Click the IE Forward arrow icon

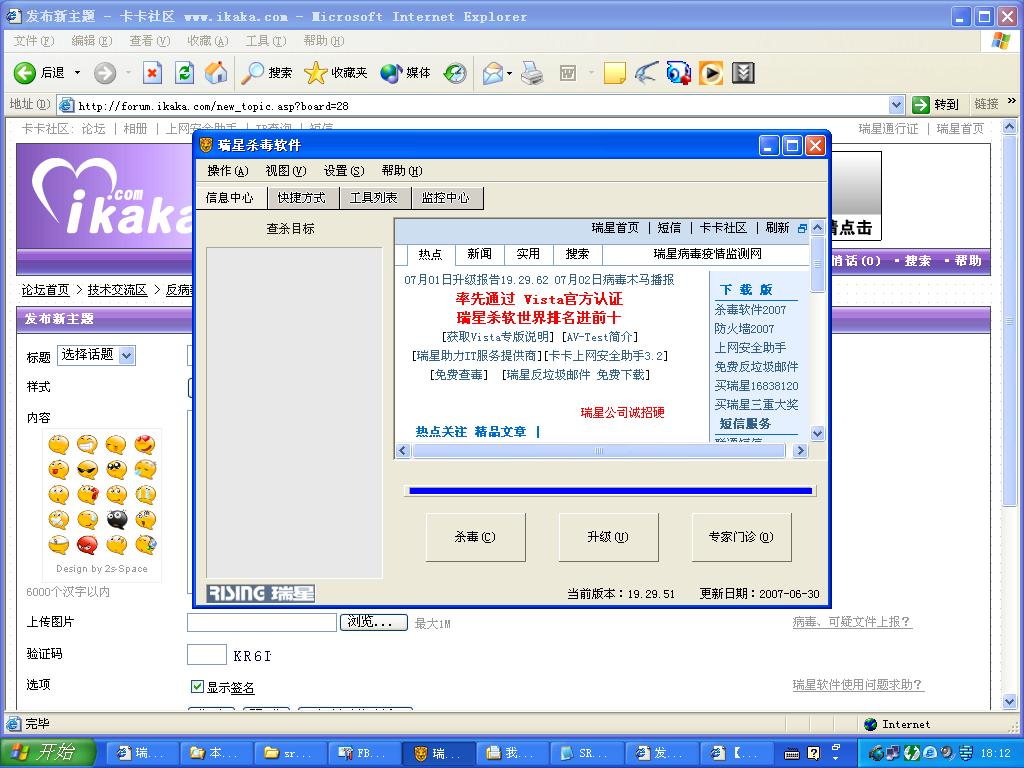[104, 72]
